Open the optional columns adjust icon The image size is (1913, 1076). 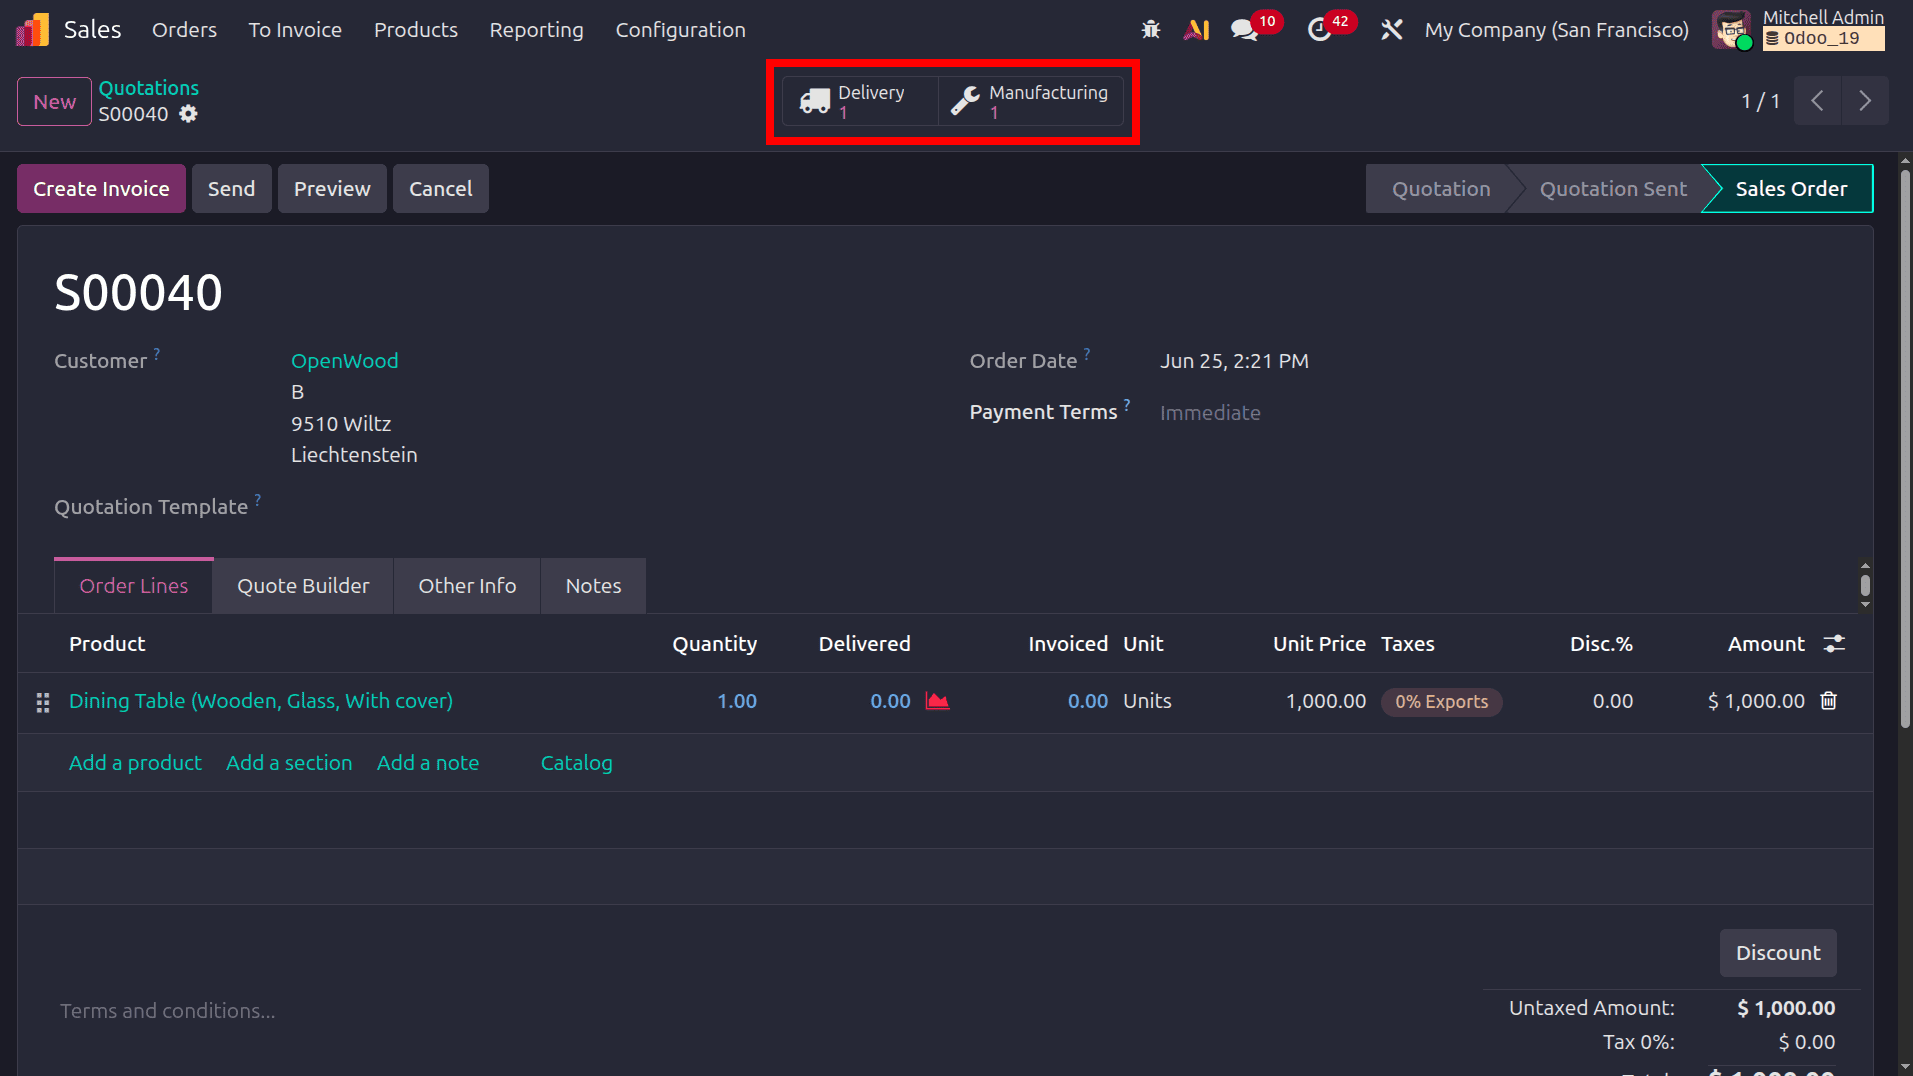click(x=1834, y=644)
